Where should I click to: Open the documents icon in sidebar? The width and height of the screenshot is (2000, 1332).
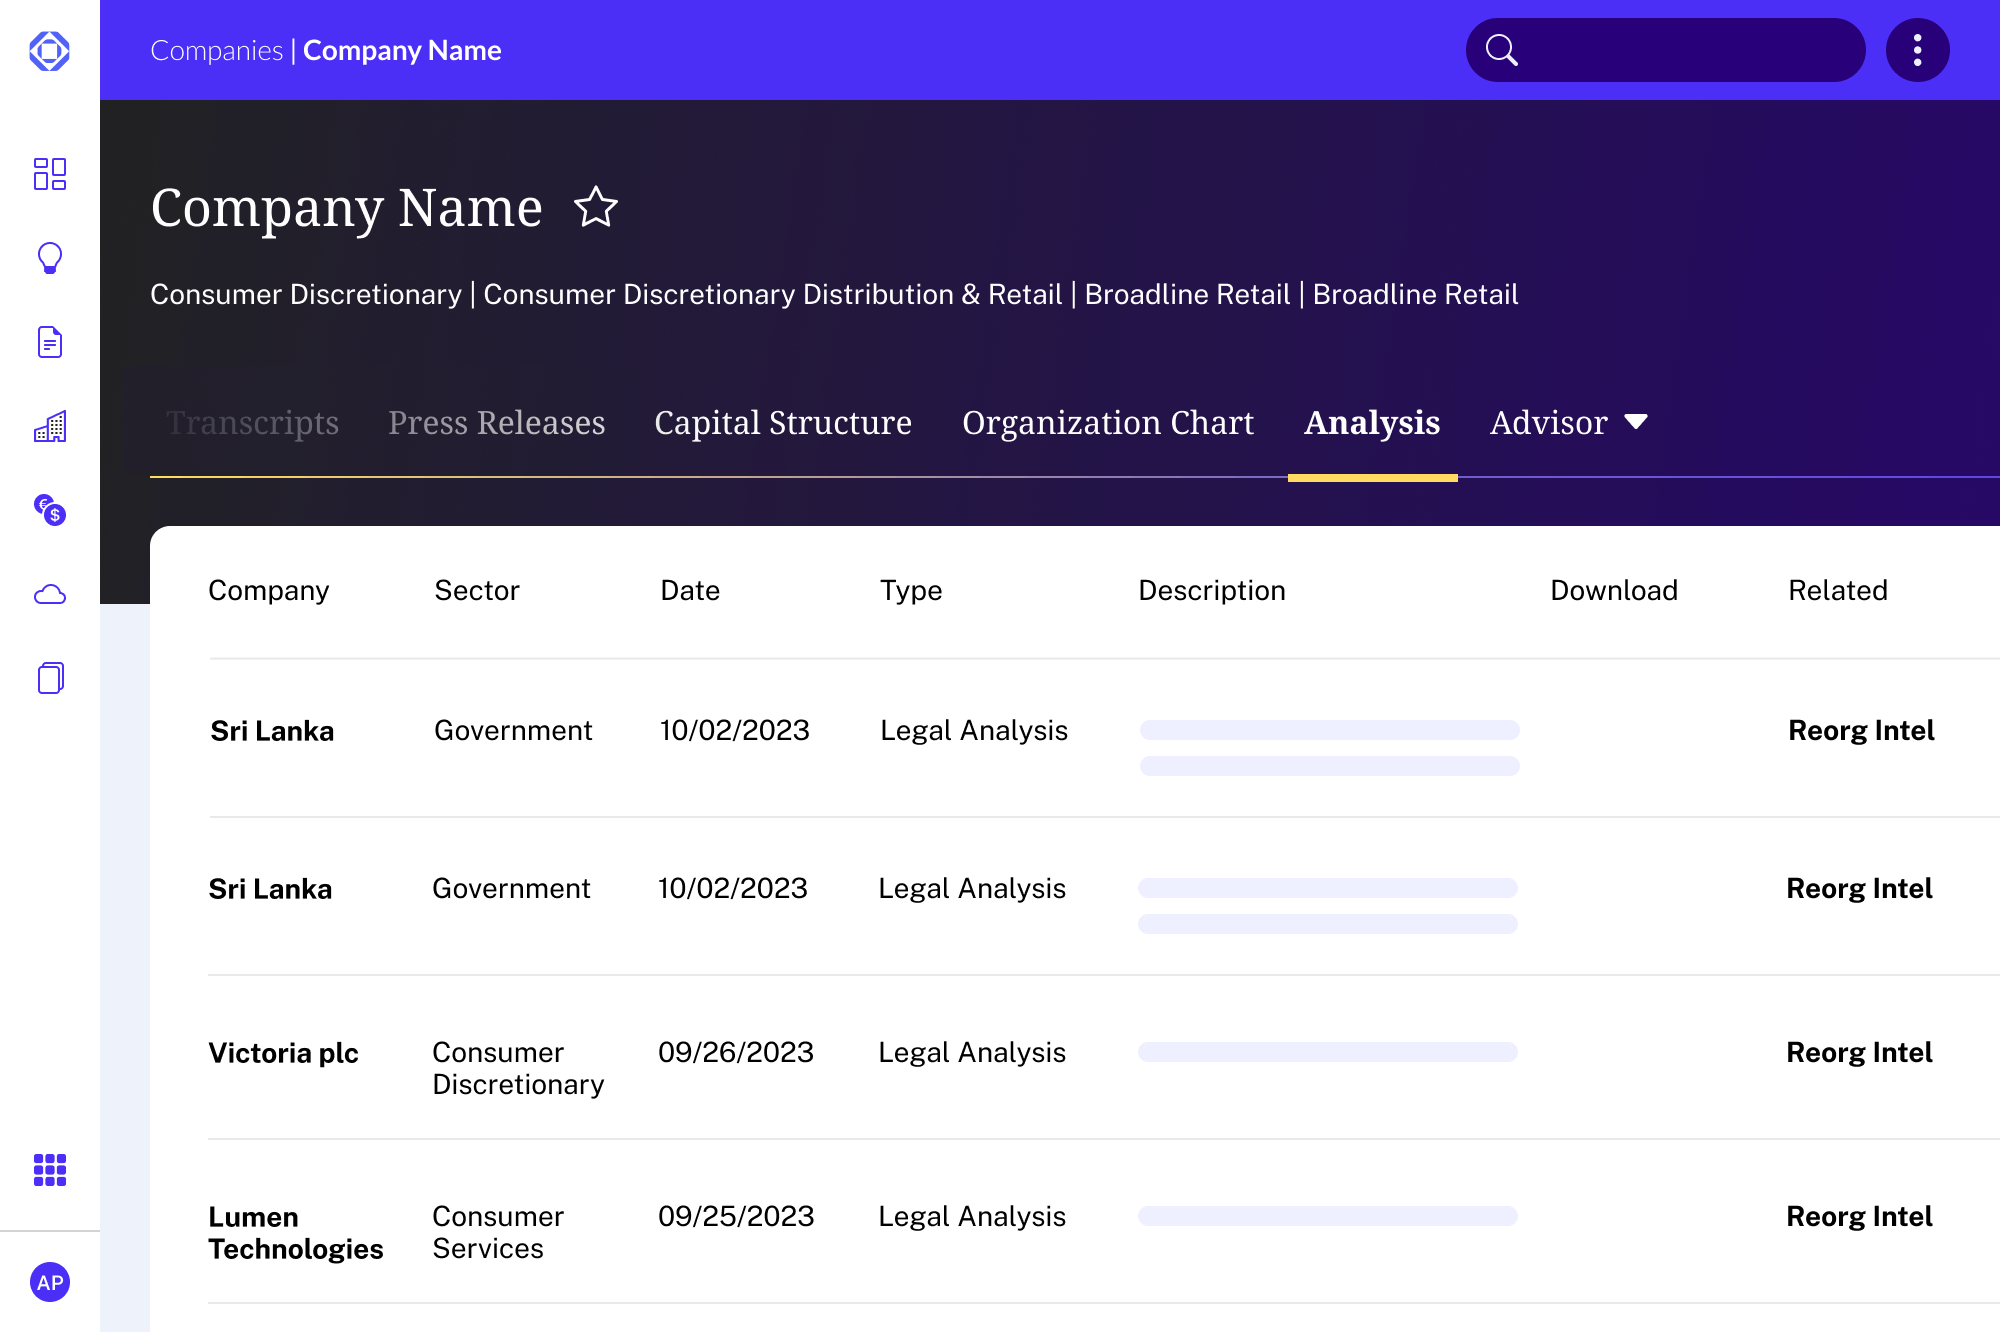click(x=49, y=342)
